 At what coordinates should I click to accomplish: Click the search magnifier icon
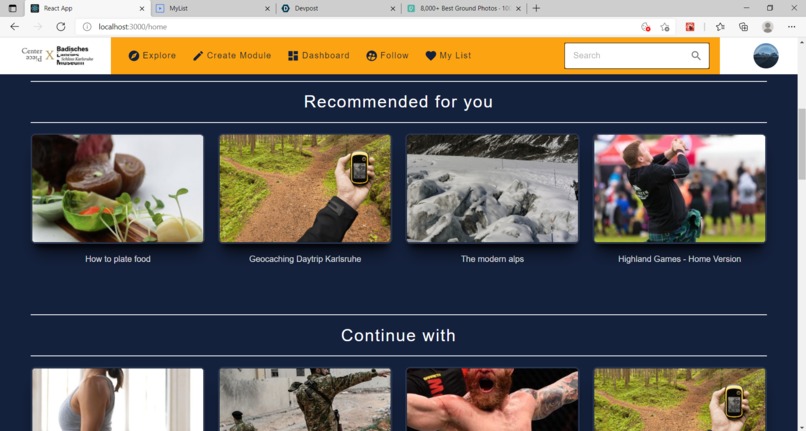pyautogui.click(x=695, y=56)
